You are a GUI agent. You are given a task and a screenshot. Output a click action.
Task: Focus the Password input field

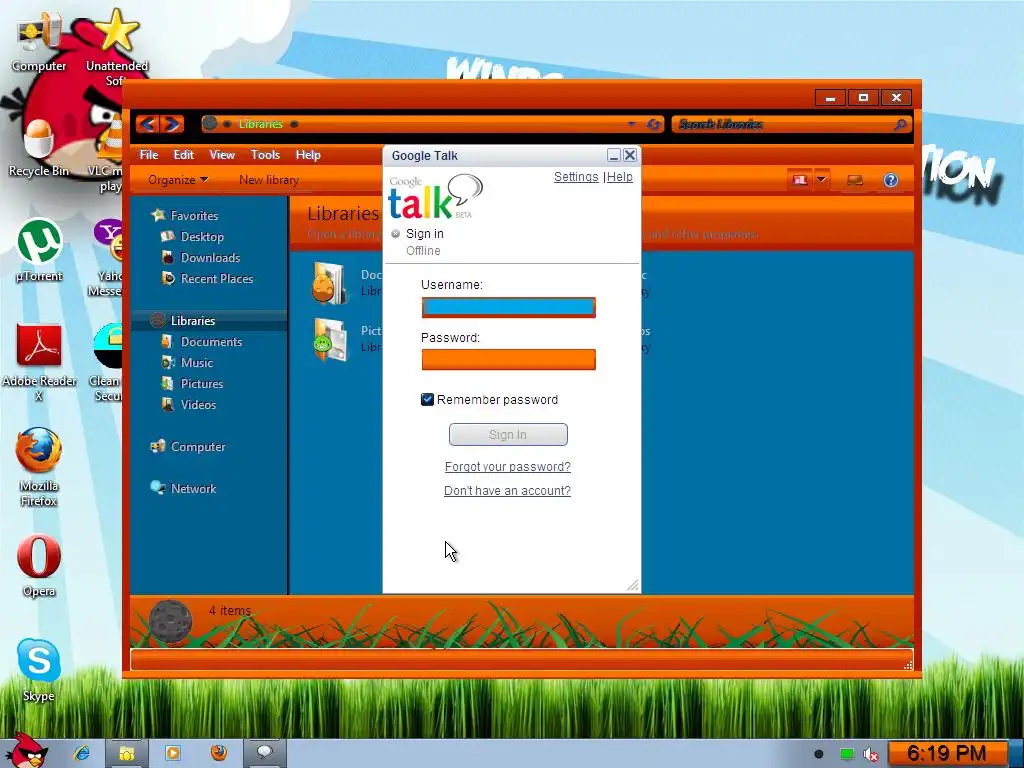point(508,360)
